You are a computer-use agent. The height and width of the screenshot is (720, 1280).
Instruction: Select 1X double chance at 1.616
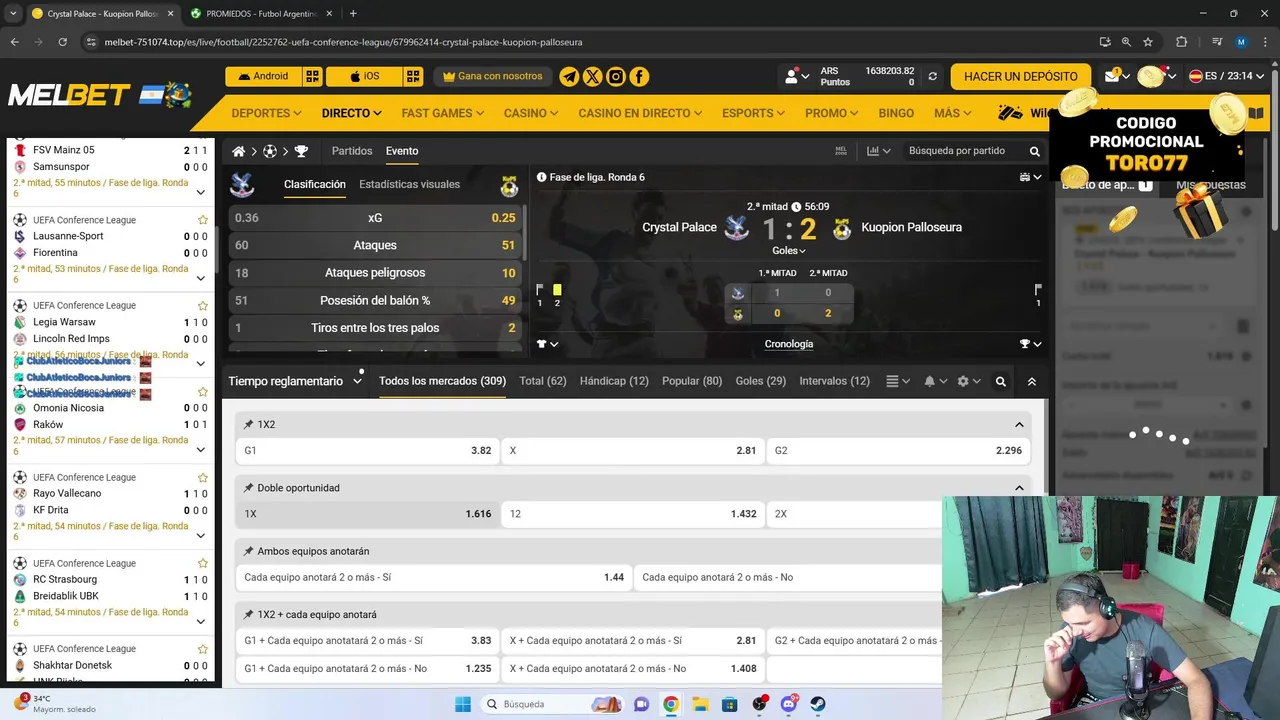click(367, 514)
